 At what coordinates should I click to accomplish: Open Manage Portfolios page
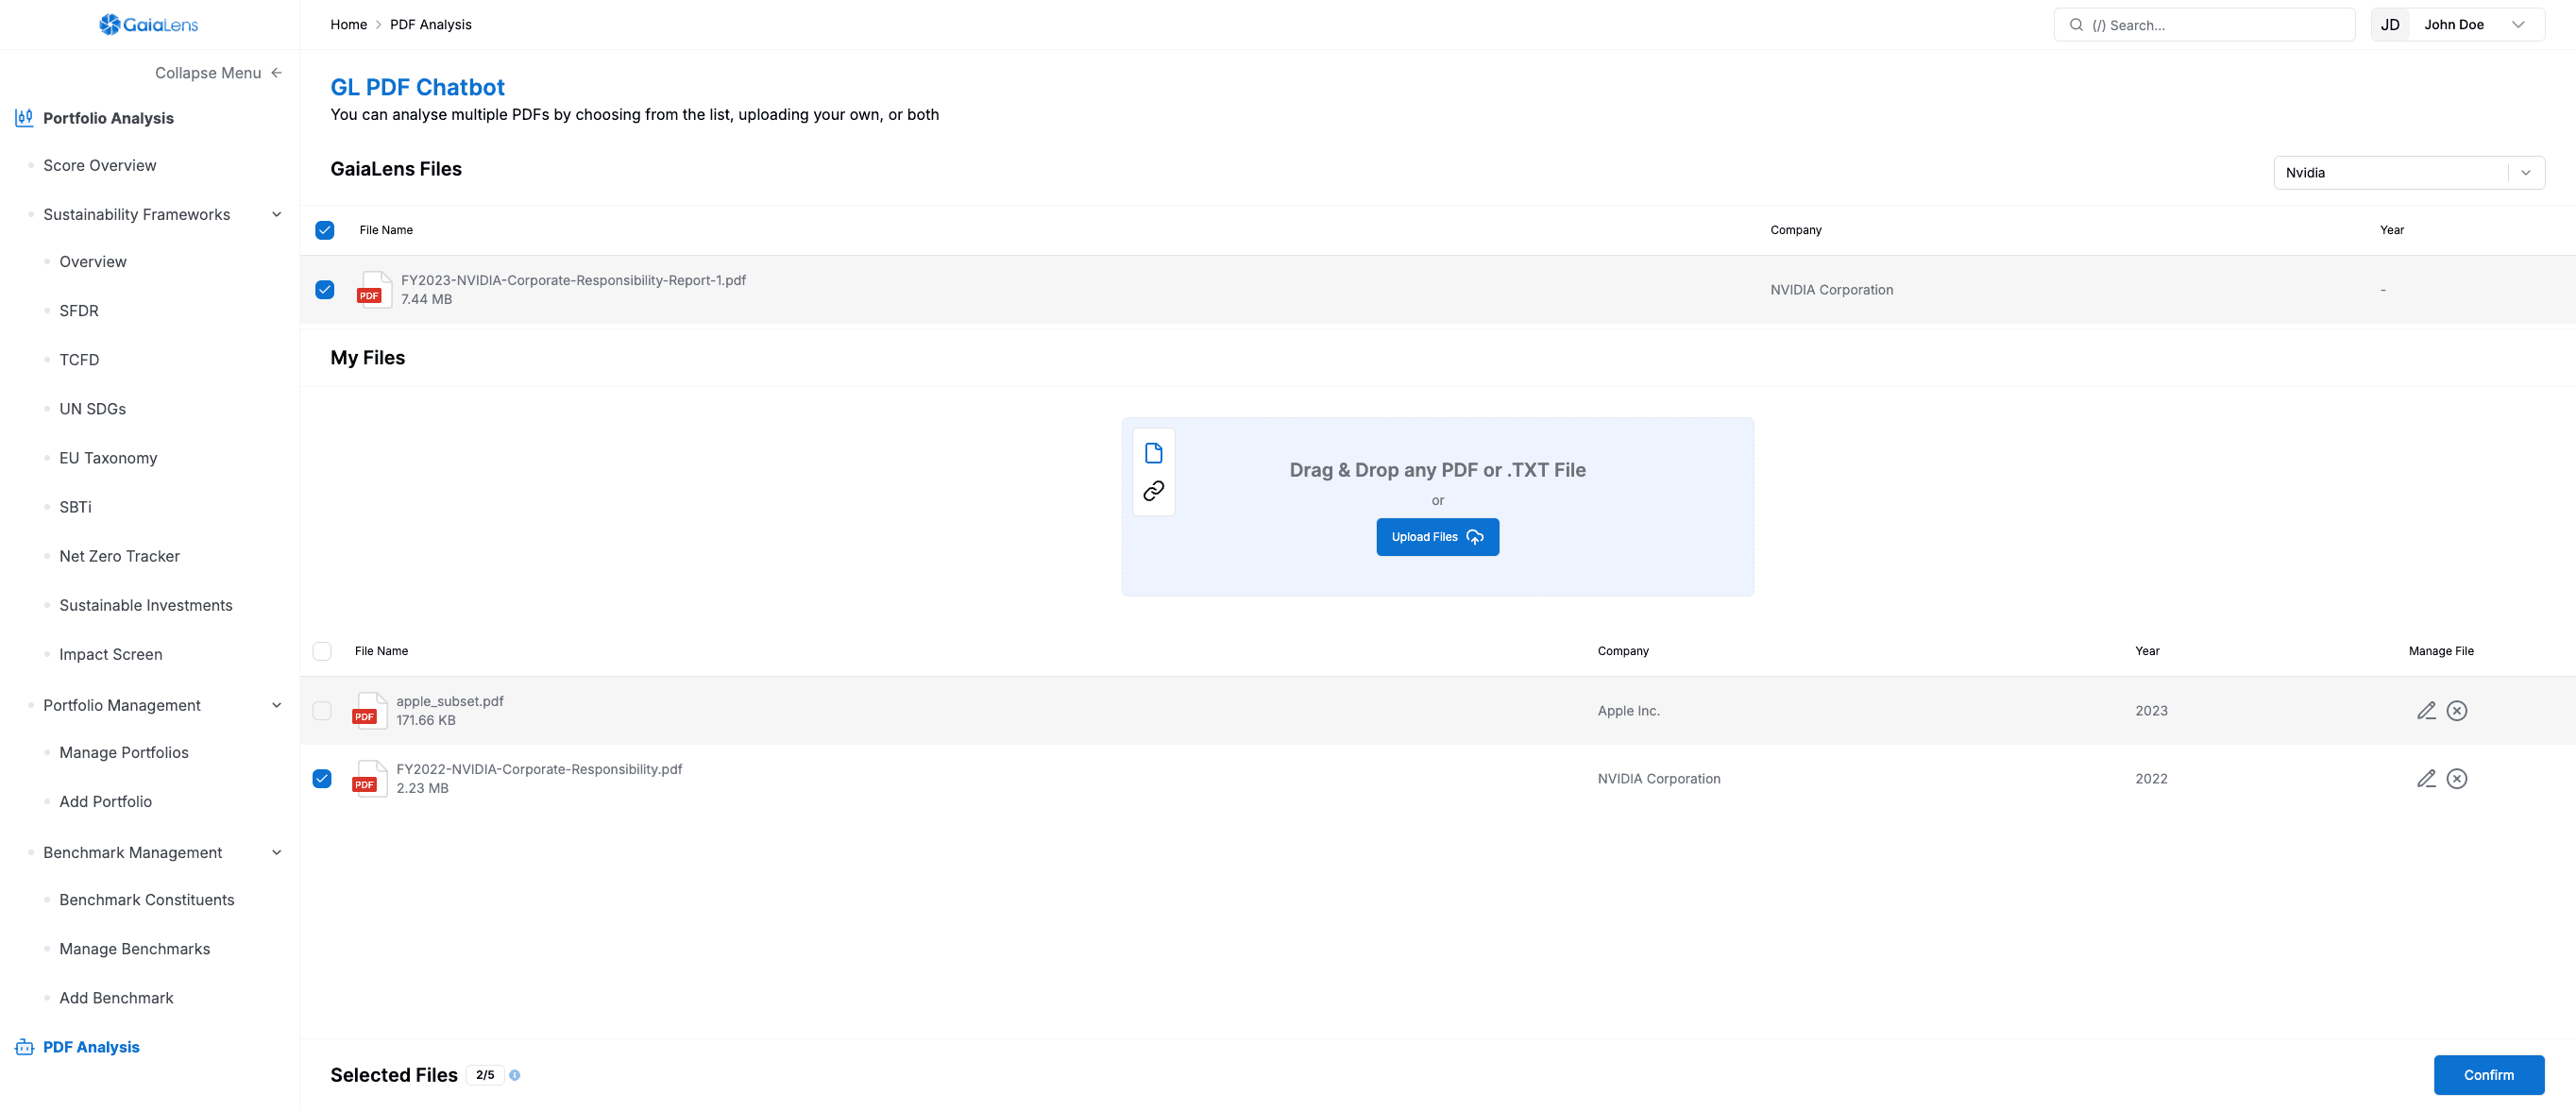[124, 752]
